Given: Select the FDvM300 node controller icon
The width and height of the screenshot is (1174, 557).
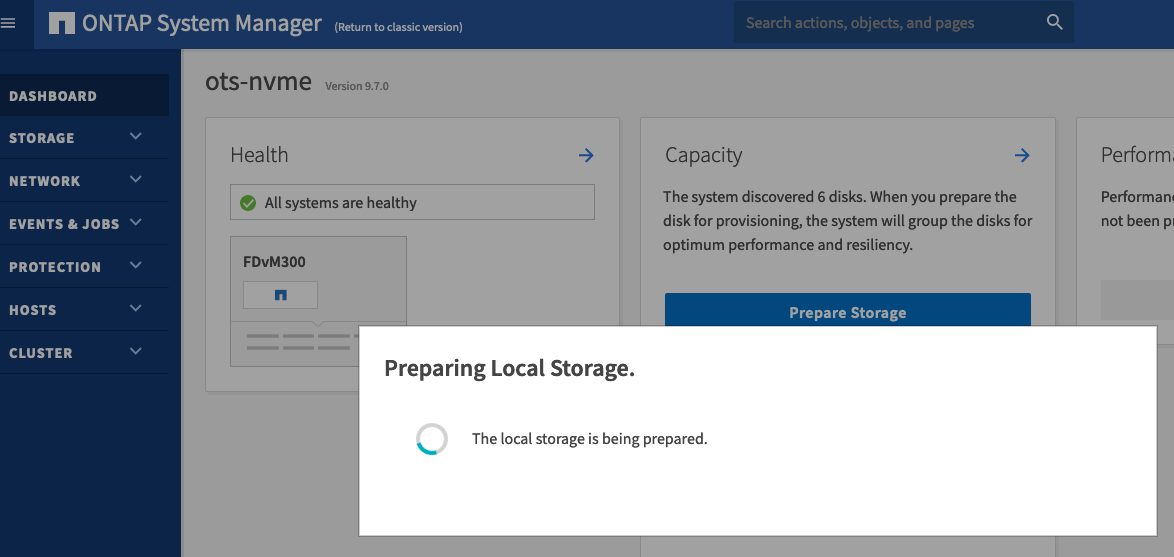Looking at the screenshot, I should [281, 295].
